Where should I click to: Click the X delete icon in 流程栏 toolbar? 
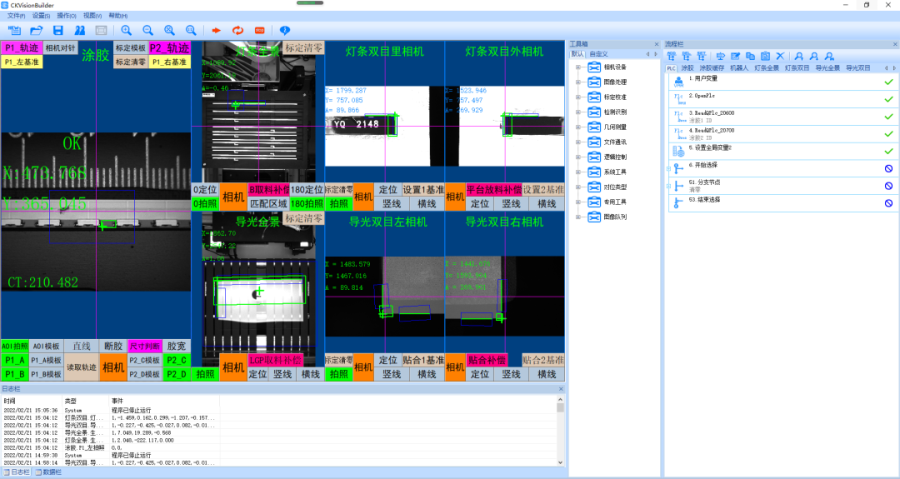pos(780,55)
